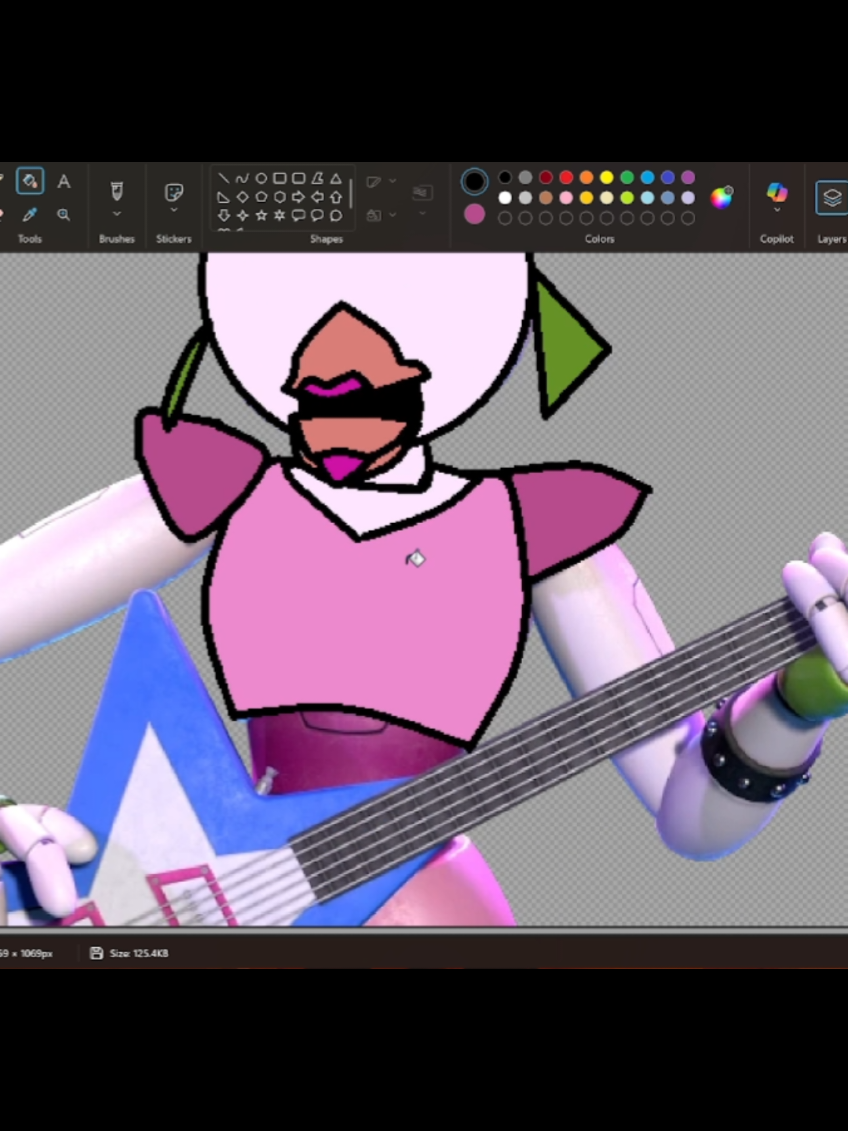Image resolution: width=848 pixels, height=1131 pixels.
Task: Click the Shapes gallery scrollbar
Action: pos(351,193)
